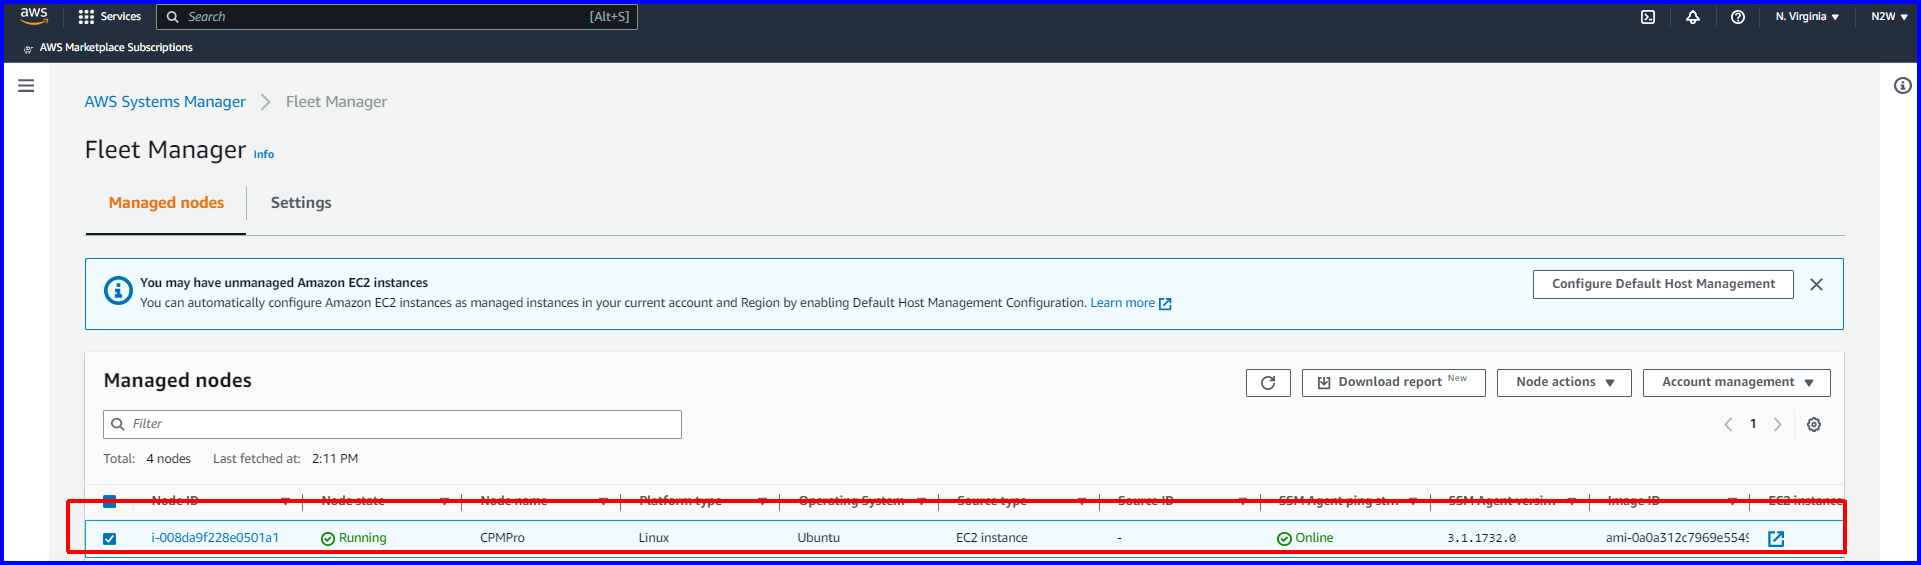The height and width of the screenshot is (565, 1921).
Task: Toggle the select-all nodes header checkbox
Action: pyautogui.click(x=110, y=501)
